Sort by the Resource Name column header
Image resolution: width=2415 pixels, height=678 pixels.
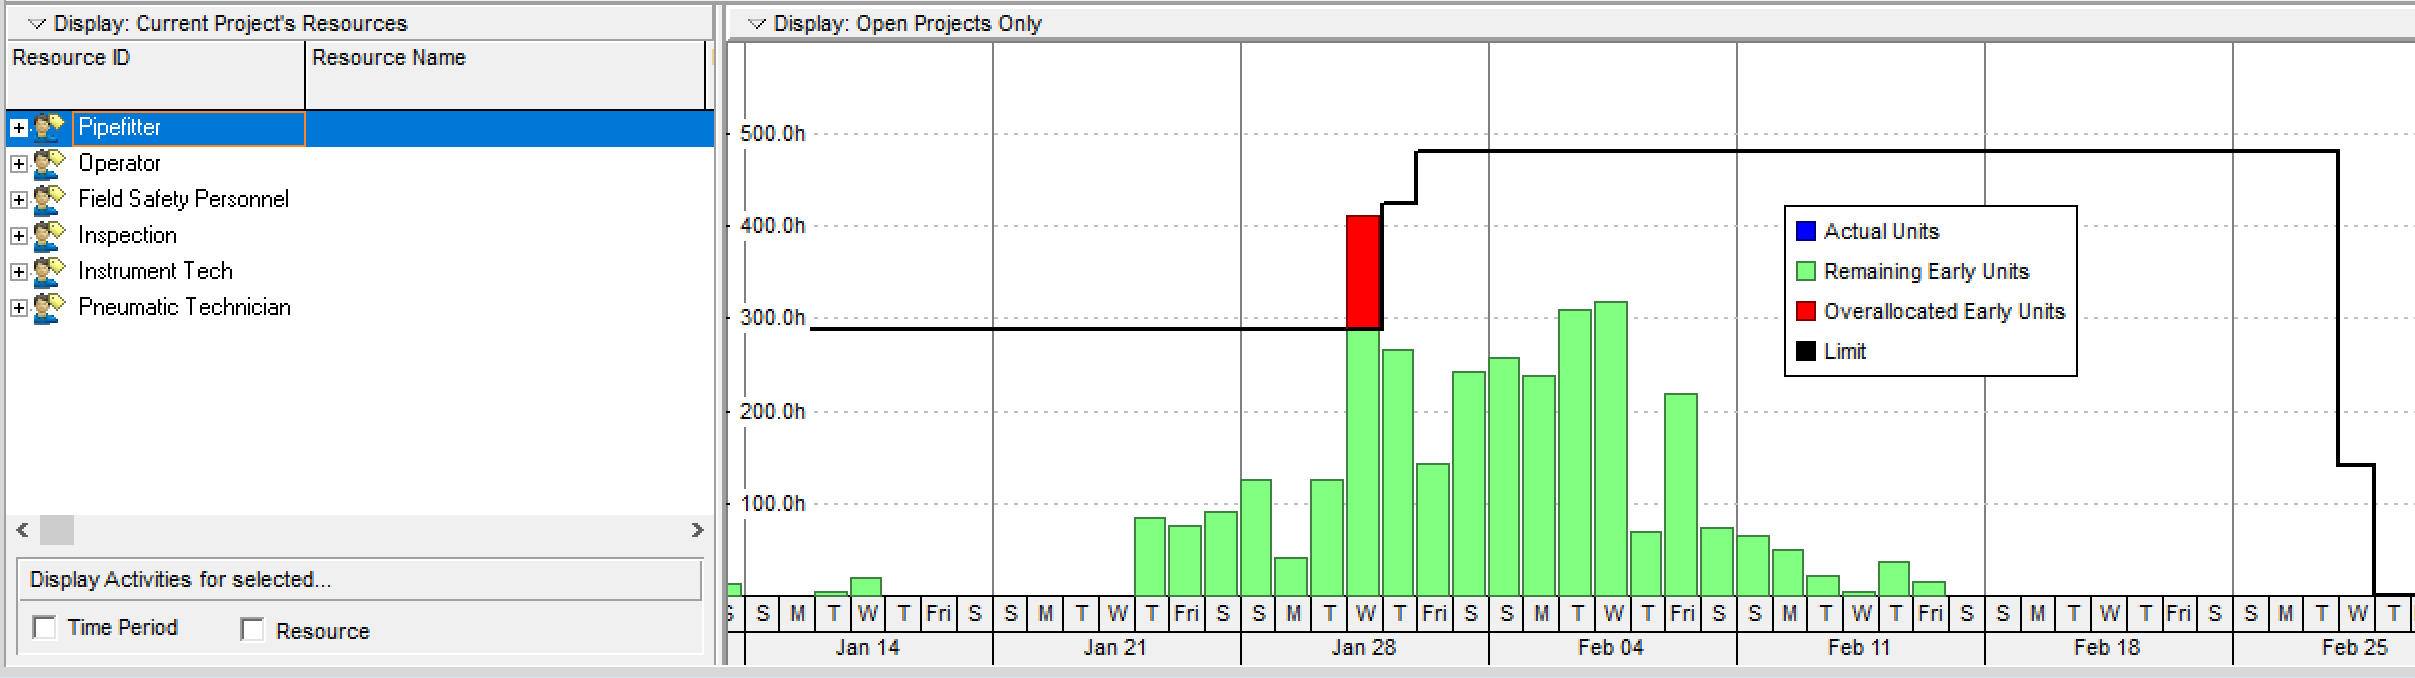[505, 75]
